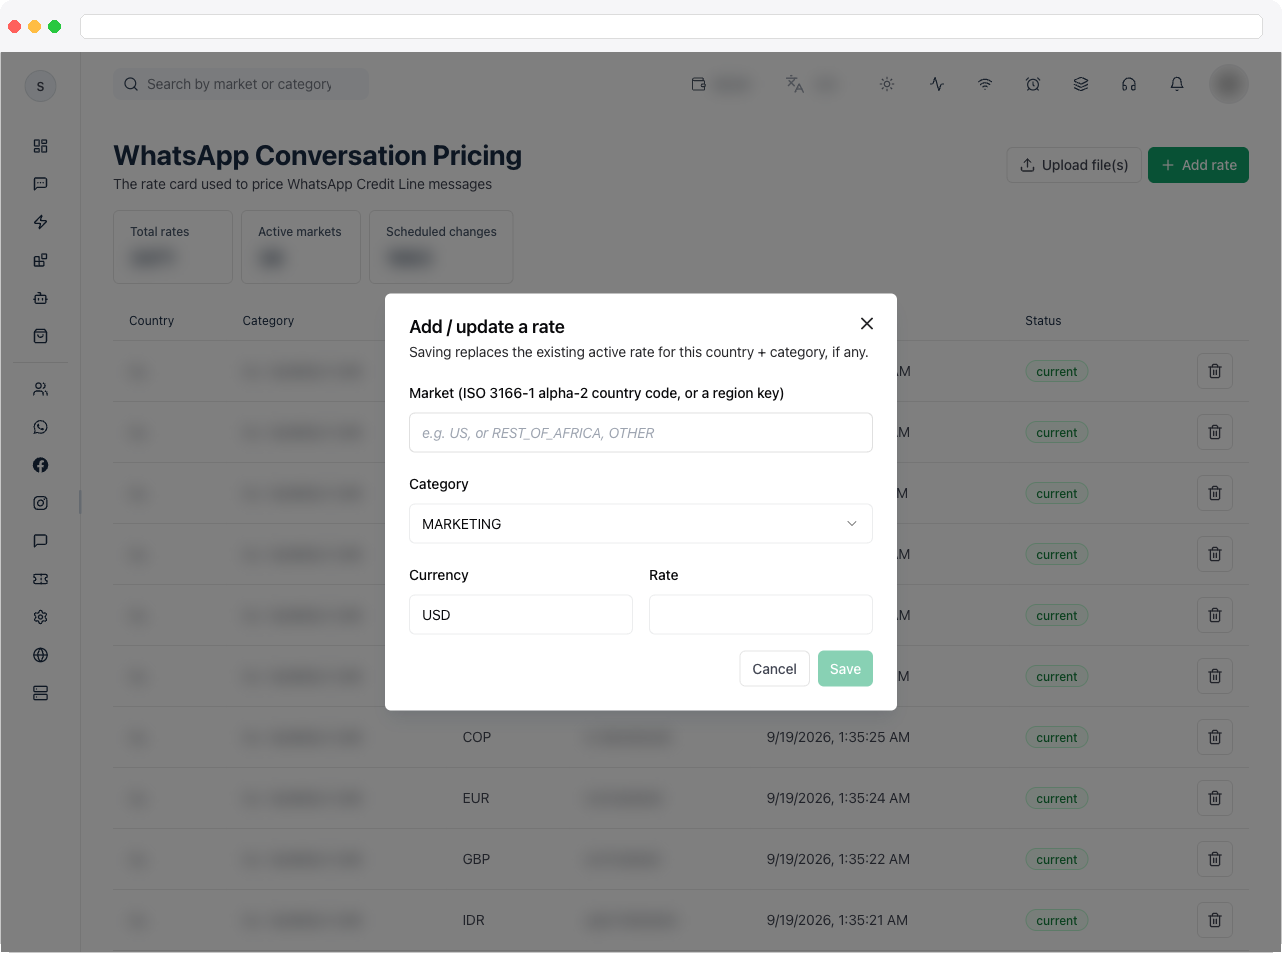Click the 9/19/2026, 1:35:22 AM timestamp
Image resolution: width=1282 pixels, height=953 pixels.
(838, 859)
